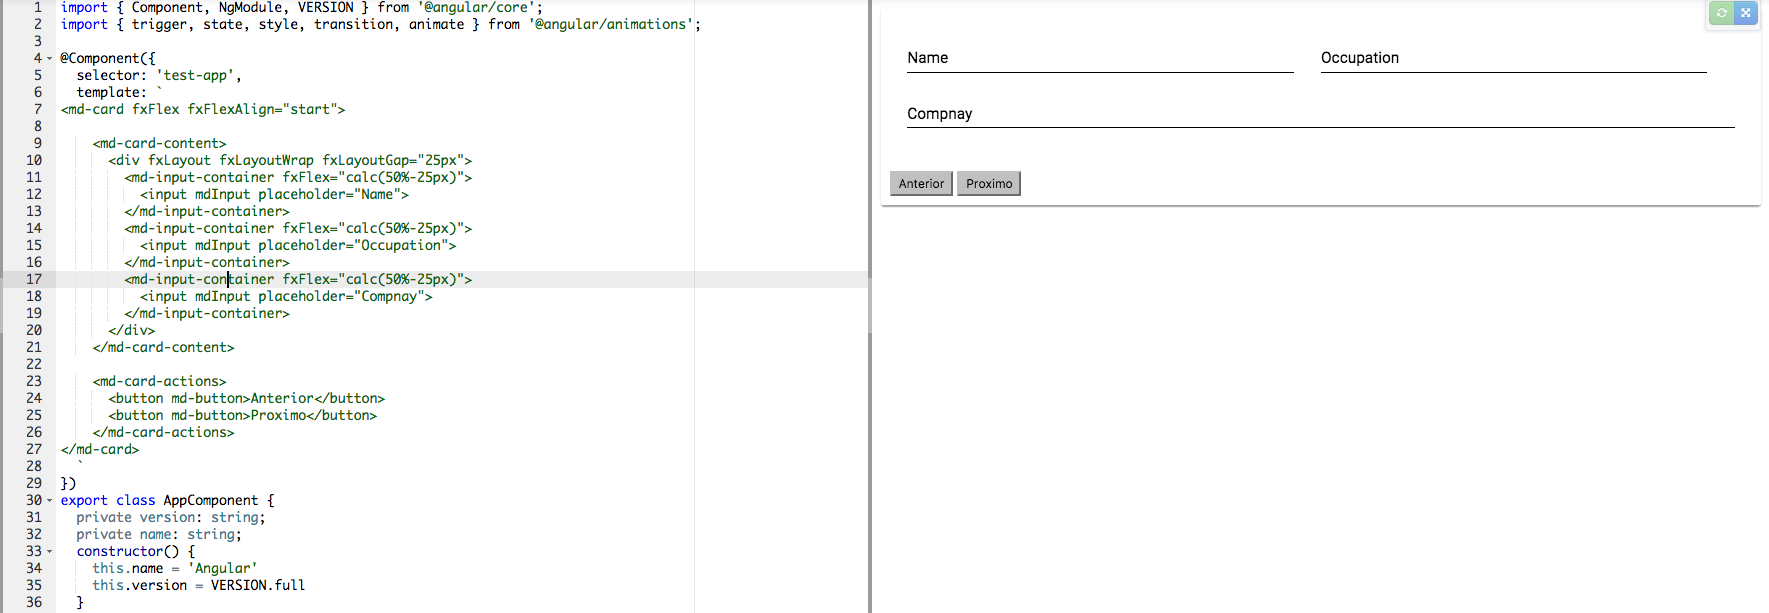Click the '@angular/animations' import string
The height and width of the screenshot is (613, 1769).
pos(611,24)
